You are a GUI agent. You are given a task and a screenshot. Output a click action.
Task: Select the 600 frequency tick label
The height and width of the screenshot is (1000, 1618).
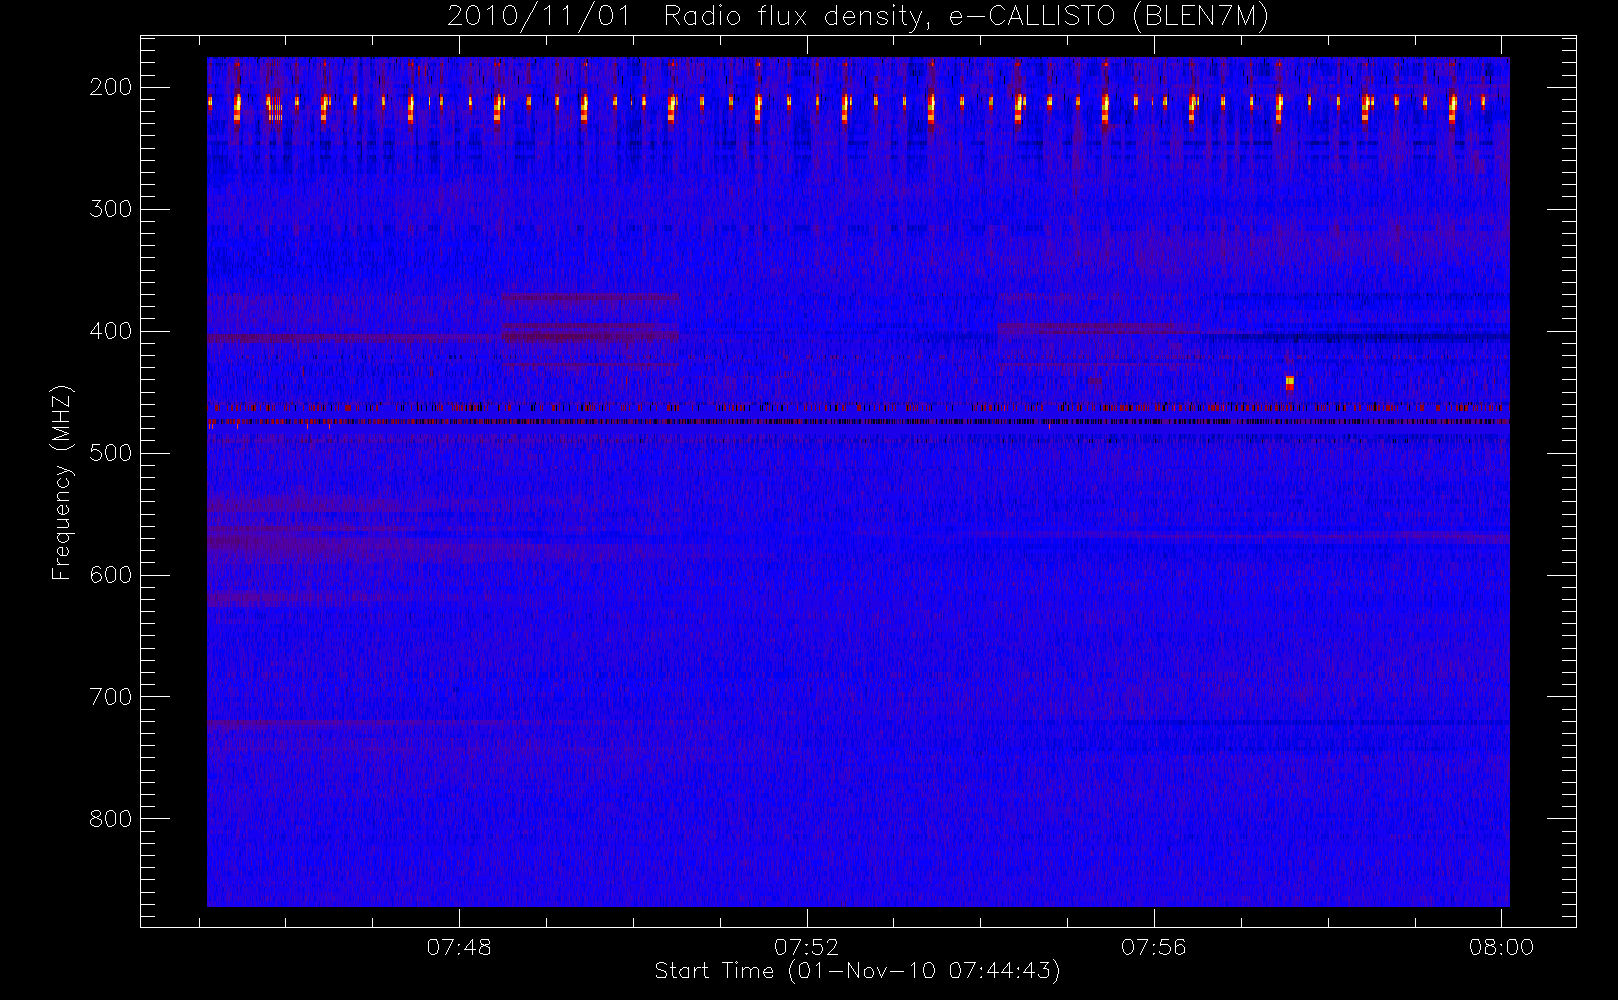point(110,575)
